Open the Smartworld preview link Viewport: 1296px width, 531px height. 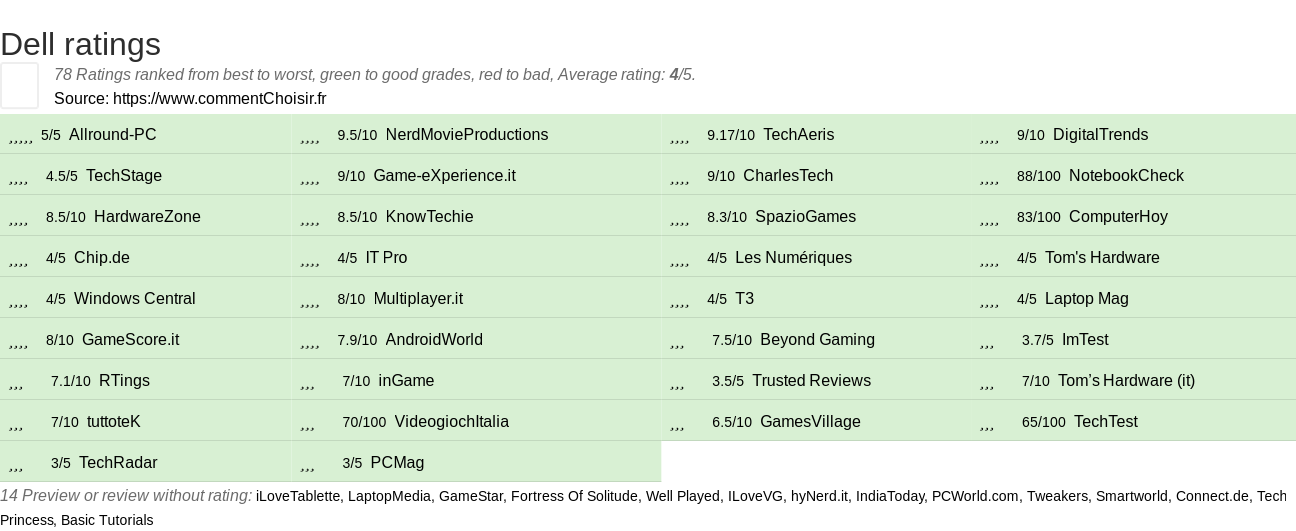(x=1132, y=496)
